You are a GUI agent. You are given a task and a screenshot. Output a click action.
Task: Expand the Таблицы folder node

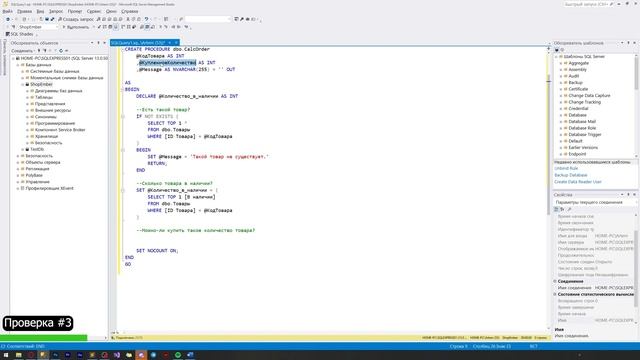tap(27, 98)
